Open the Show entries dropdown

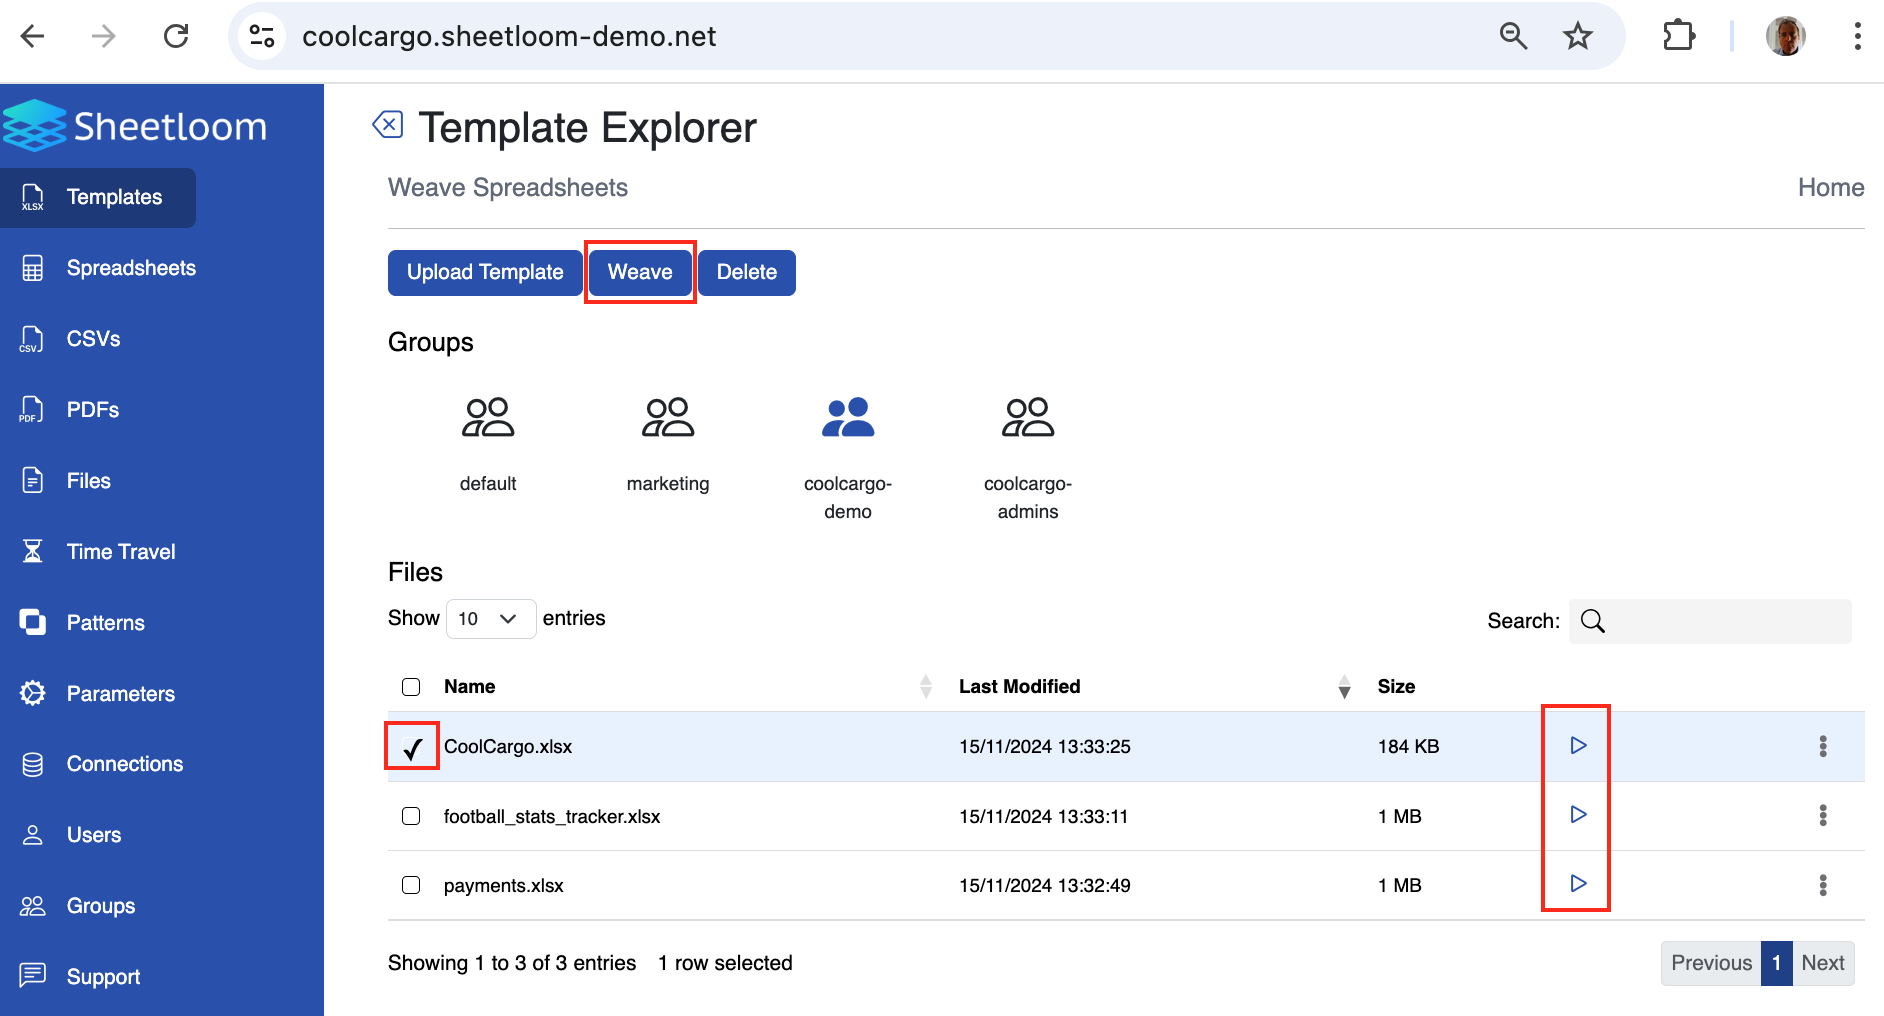click(490, 618)
